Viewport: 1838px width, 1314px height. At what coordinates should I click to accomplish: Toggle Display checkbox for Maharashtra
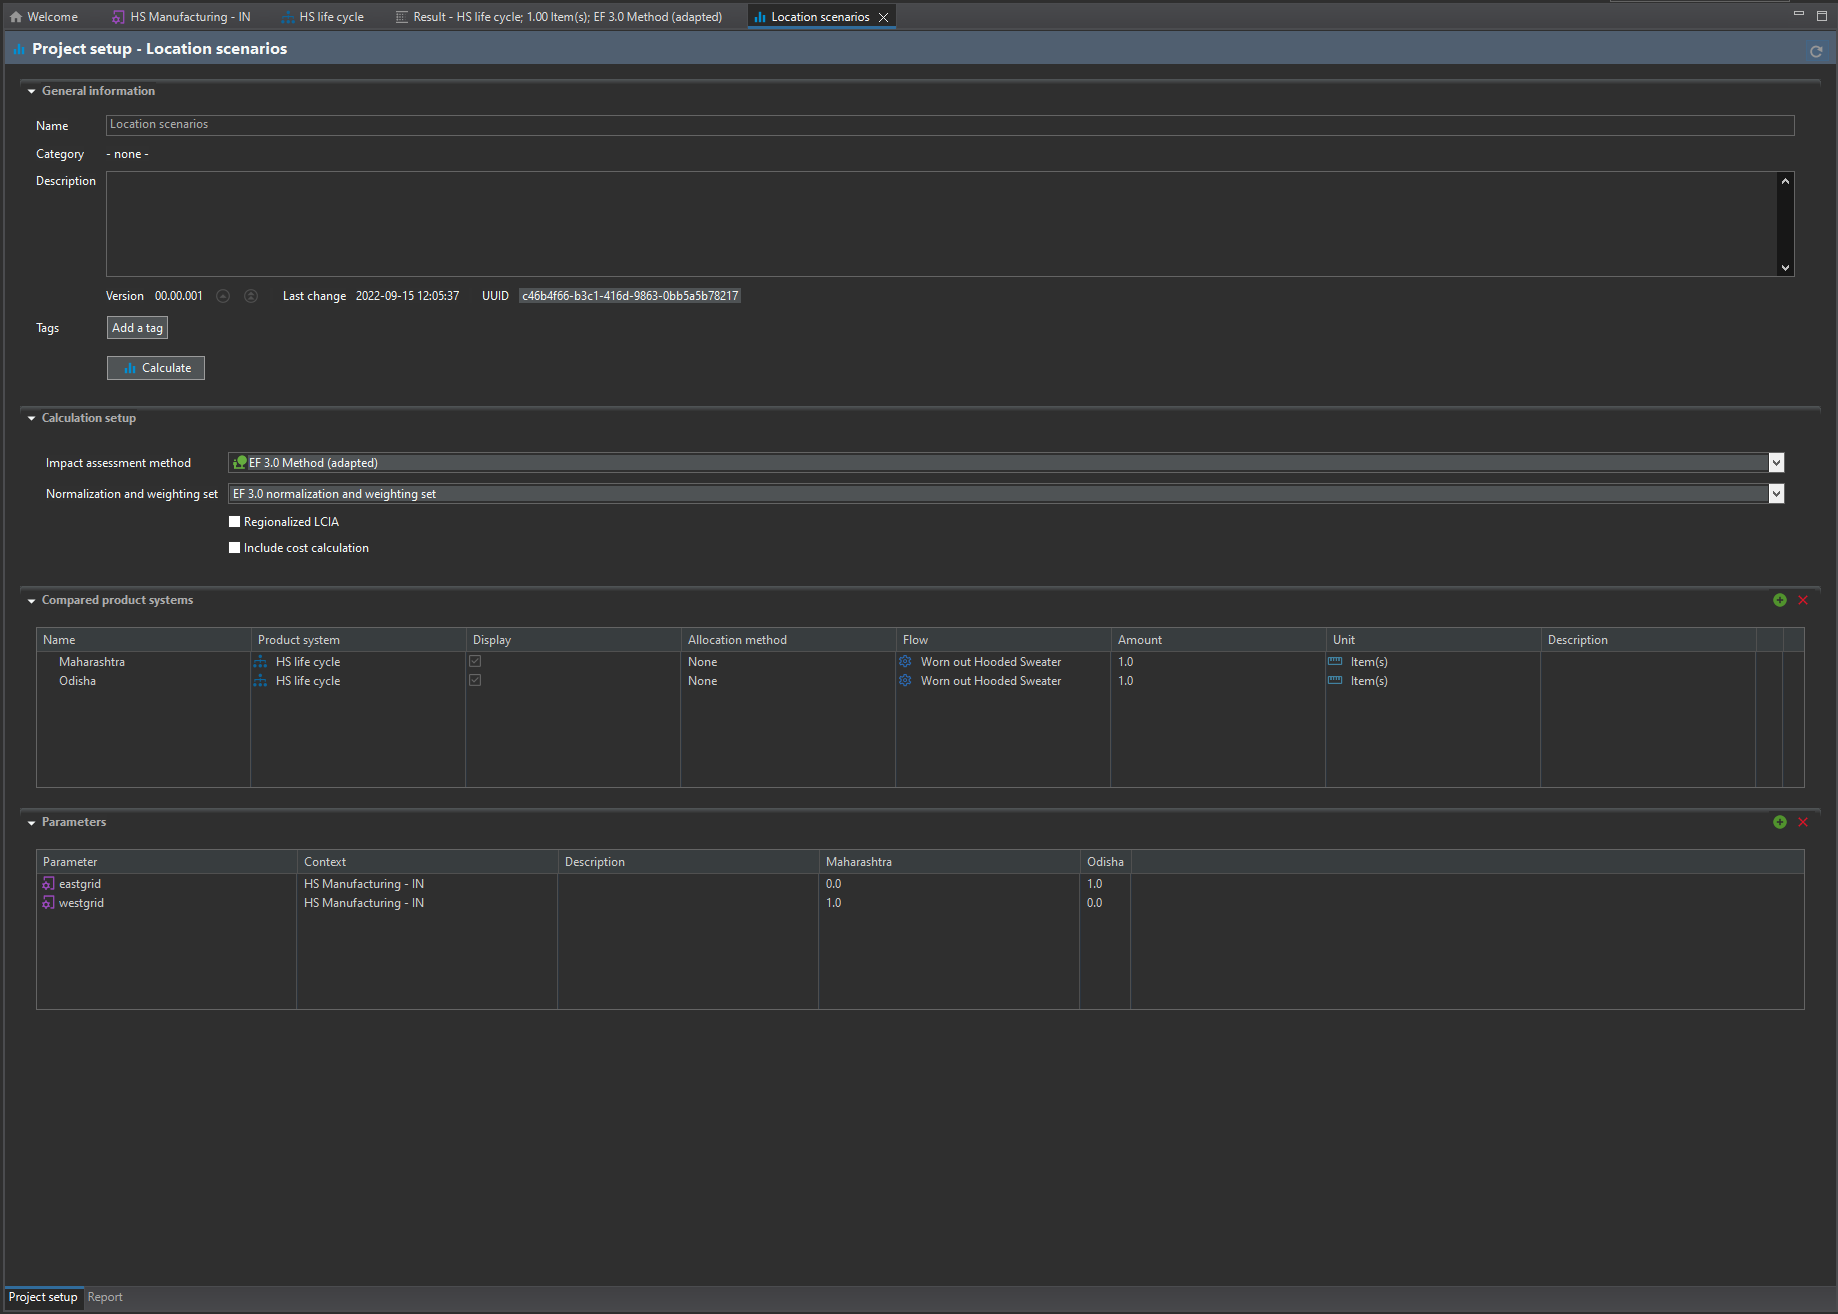475,662
